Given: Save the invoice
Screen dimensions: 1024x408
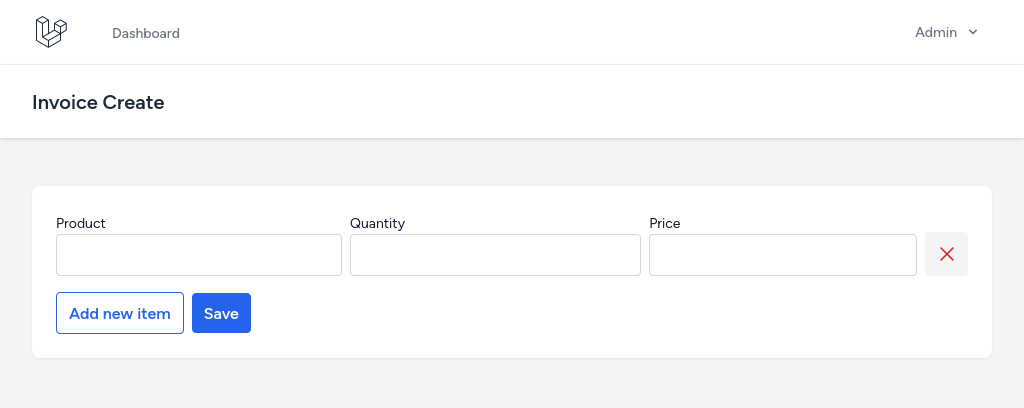Looking at the screenshot, I should coord(221,313).
